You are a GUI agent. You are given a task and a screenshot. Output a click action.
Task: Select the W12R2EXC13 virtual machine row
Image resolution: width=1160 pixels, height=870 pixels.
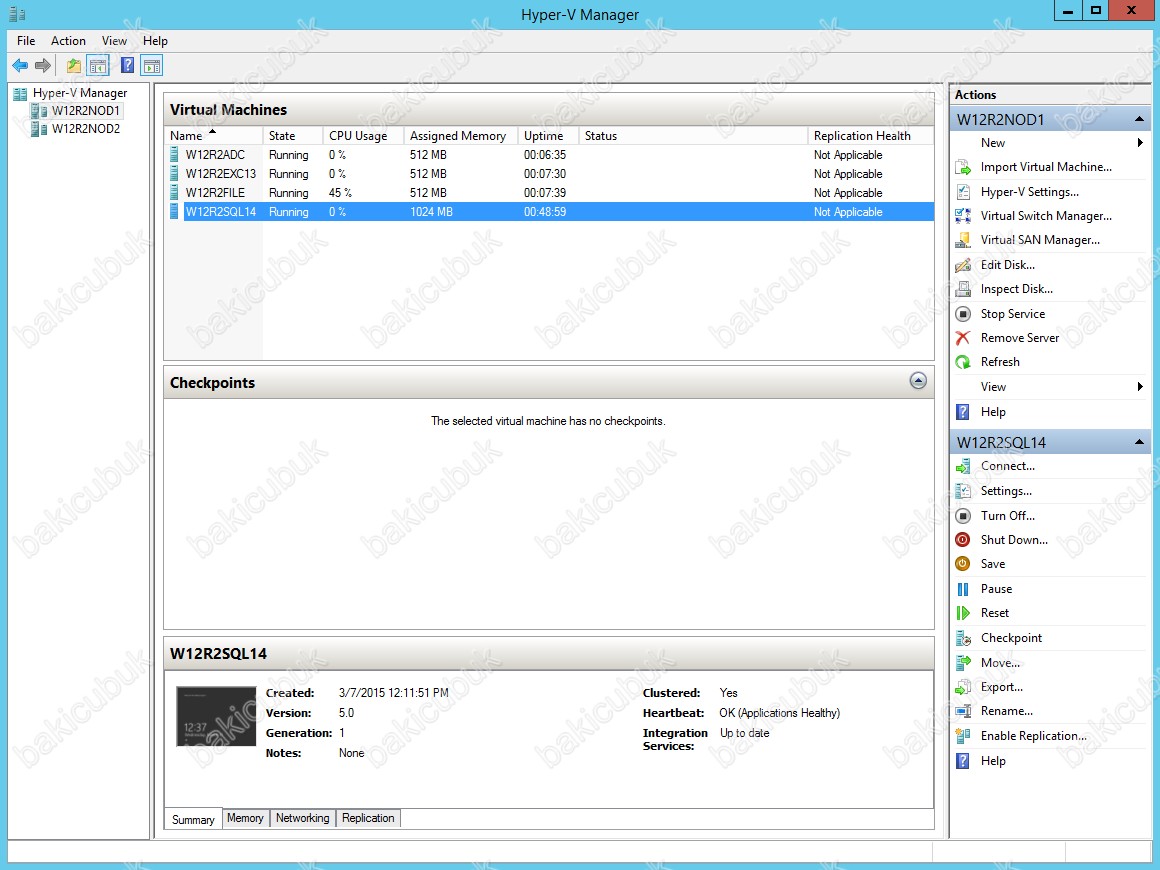click(549, 174)
